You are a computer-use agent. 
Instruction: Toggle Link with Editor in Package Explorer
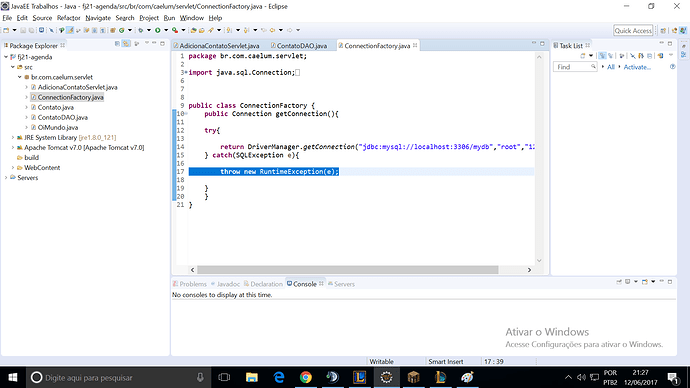point(126,44)
